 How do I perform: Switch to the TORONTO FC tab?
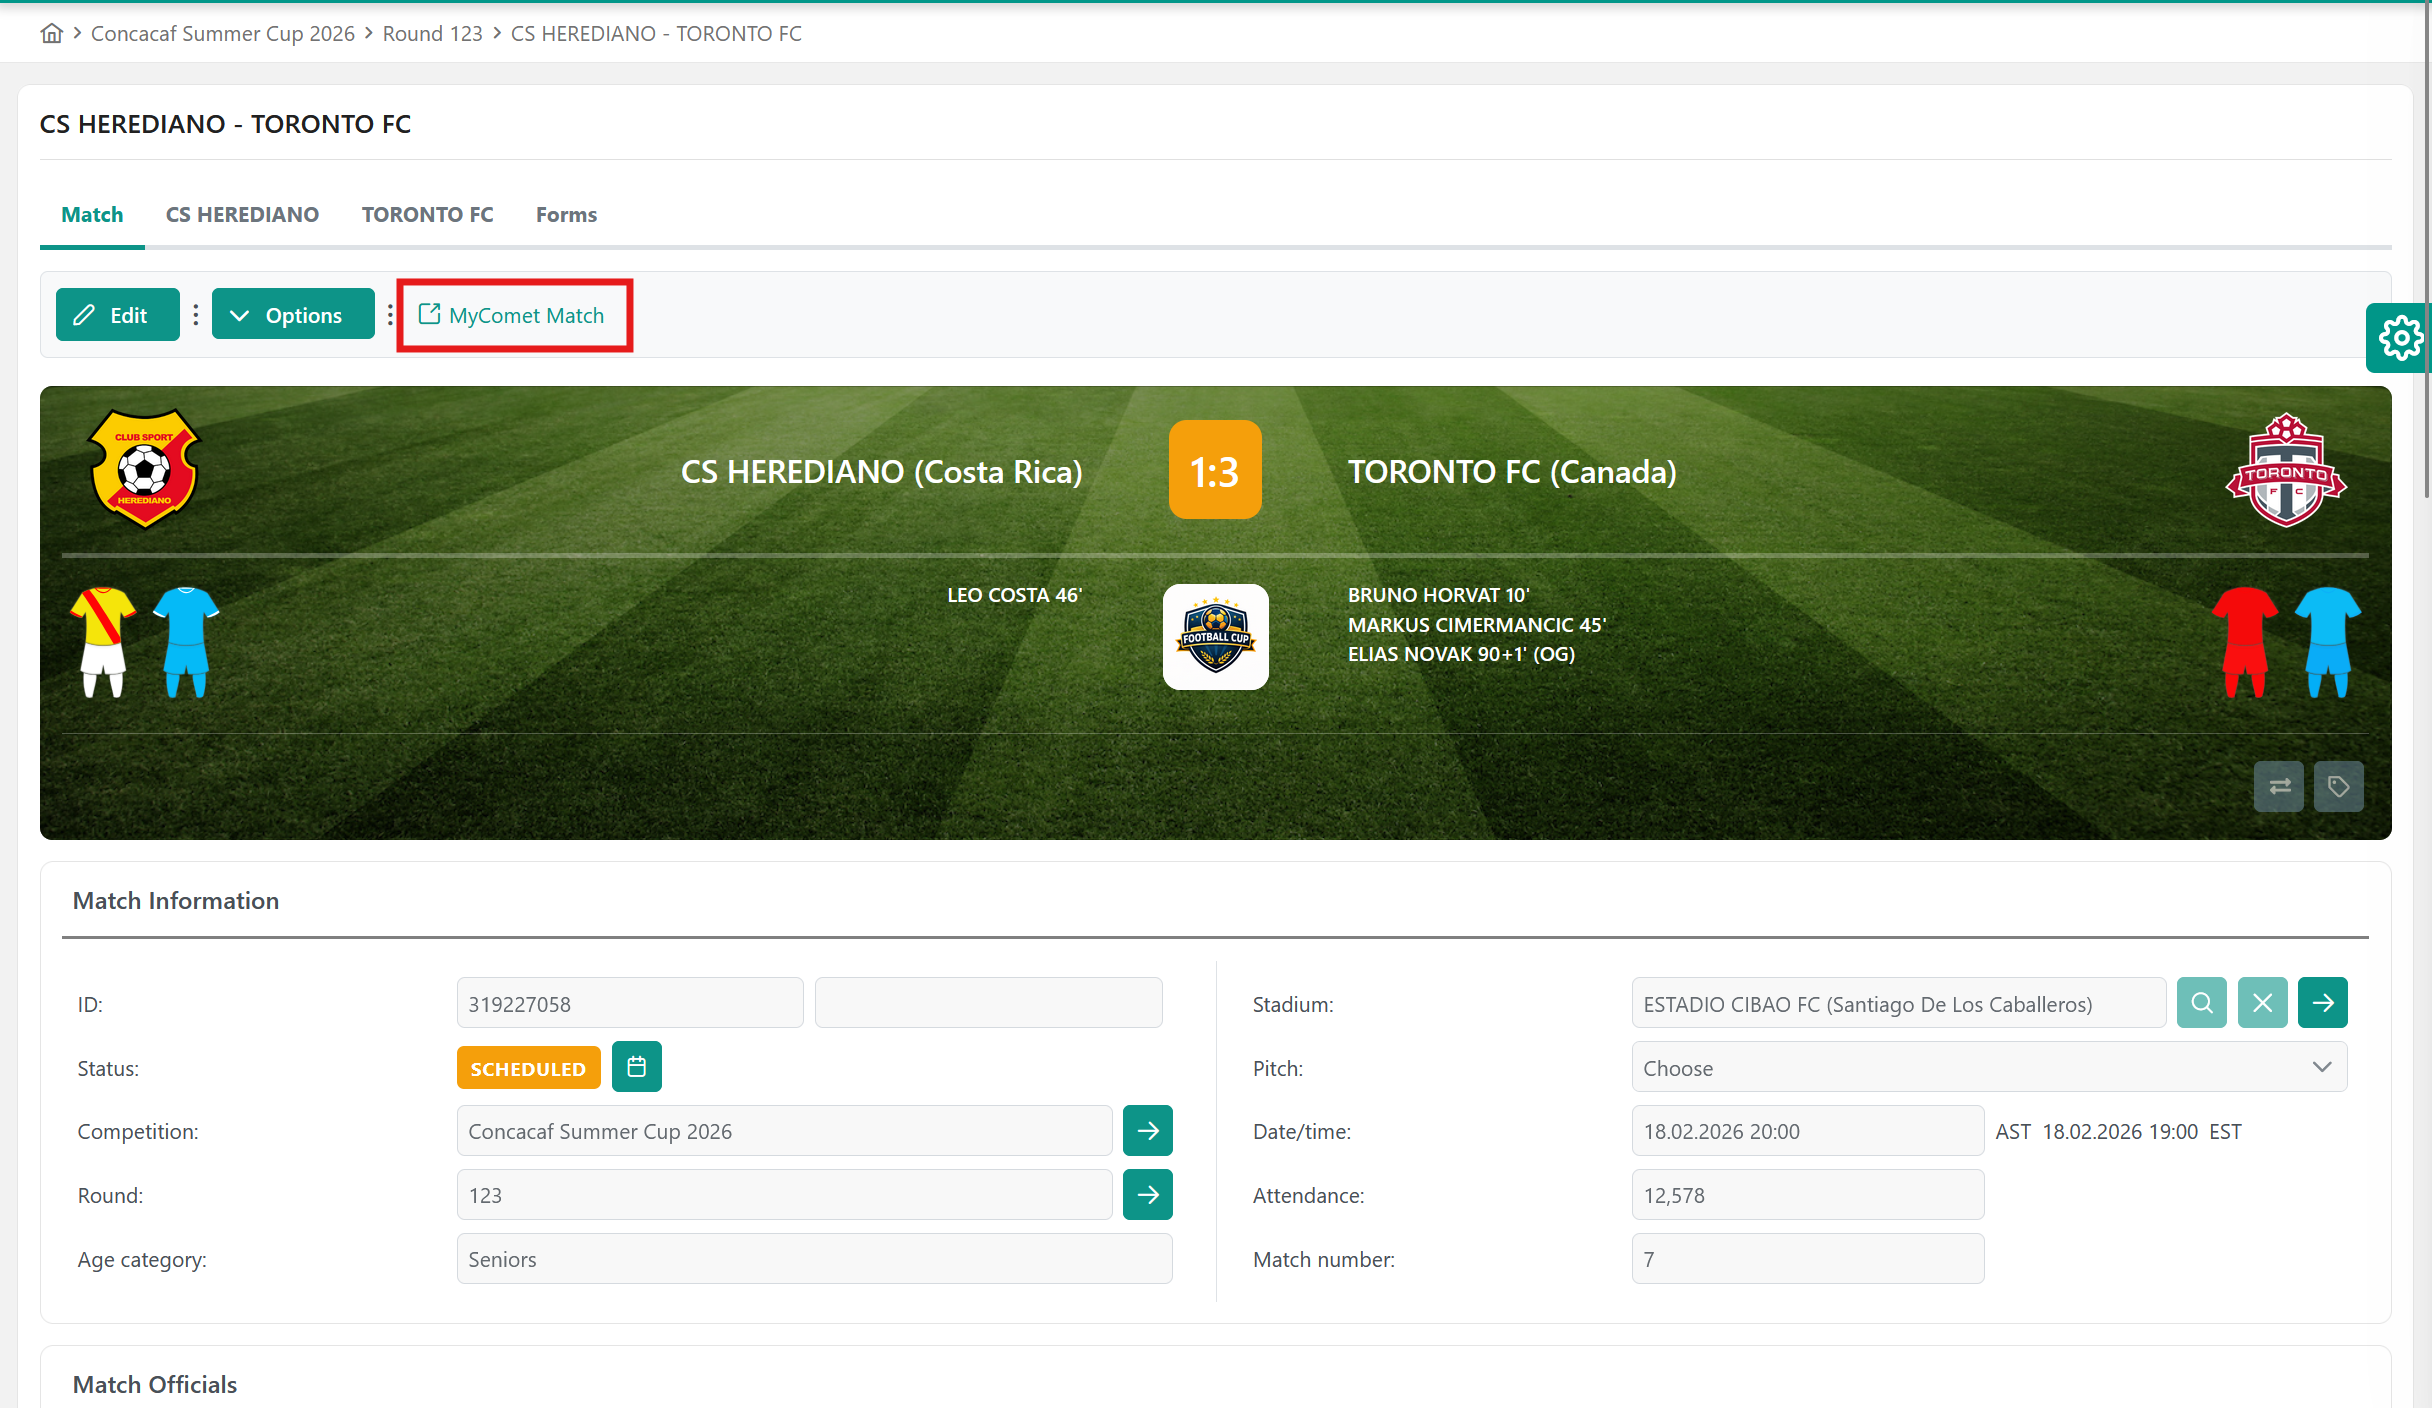point(427,215)
